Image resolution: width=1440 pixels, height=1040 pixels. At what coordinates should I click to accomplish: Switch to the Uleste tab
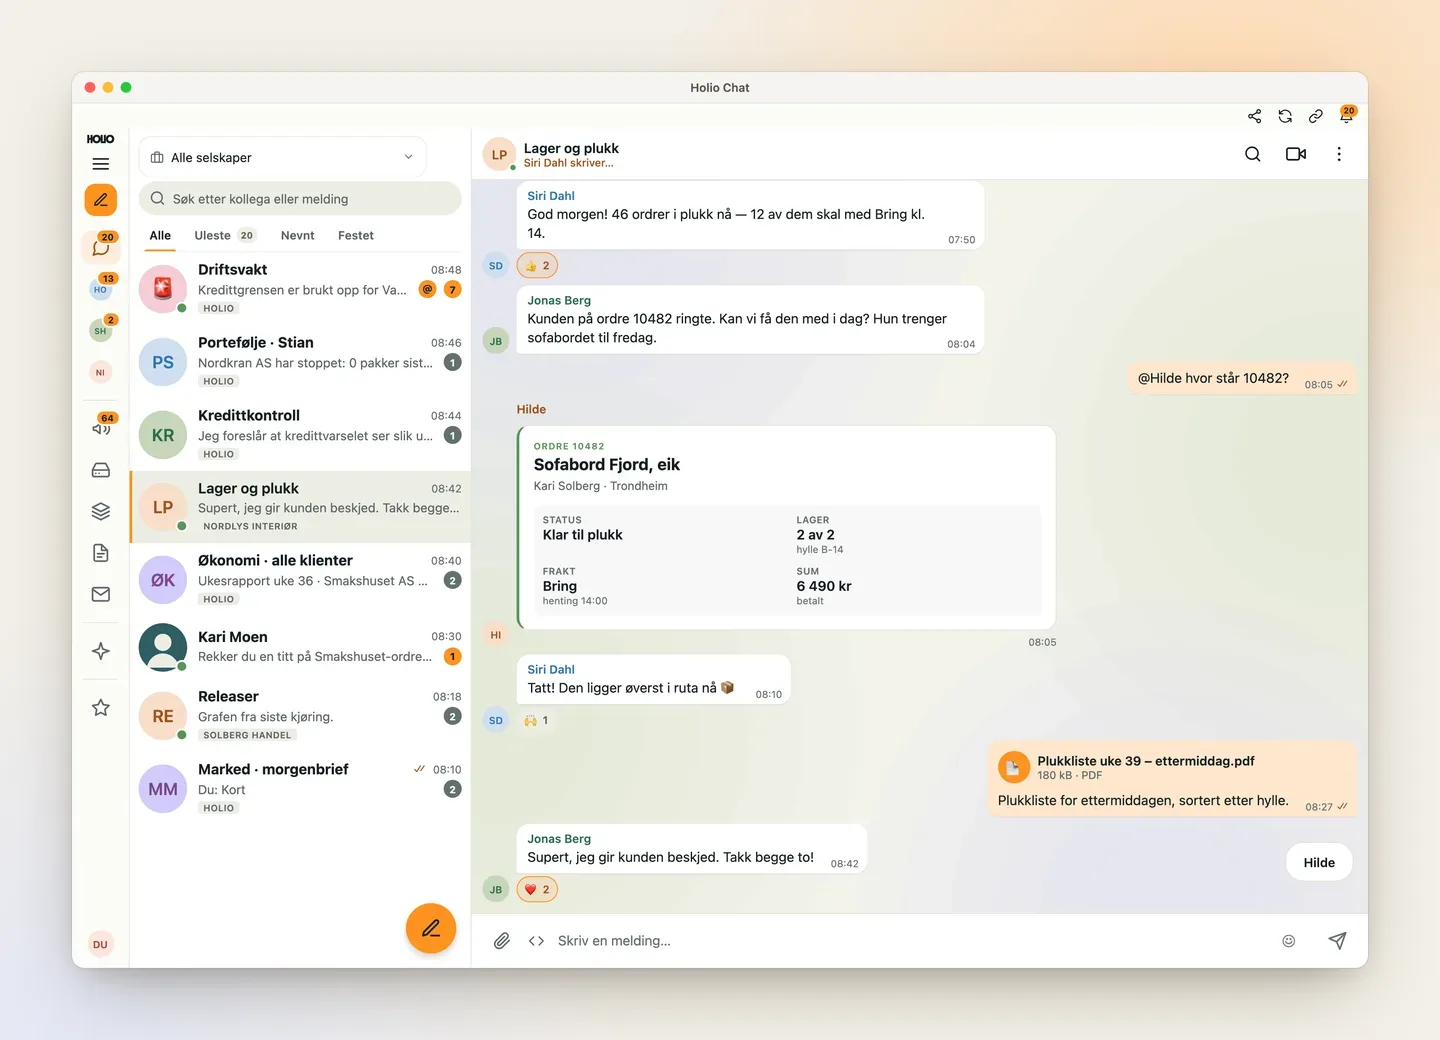coord(225,236)
